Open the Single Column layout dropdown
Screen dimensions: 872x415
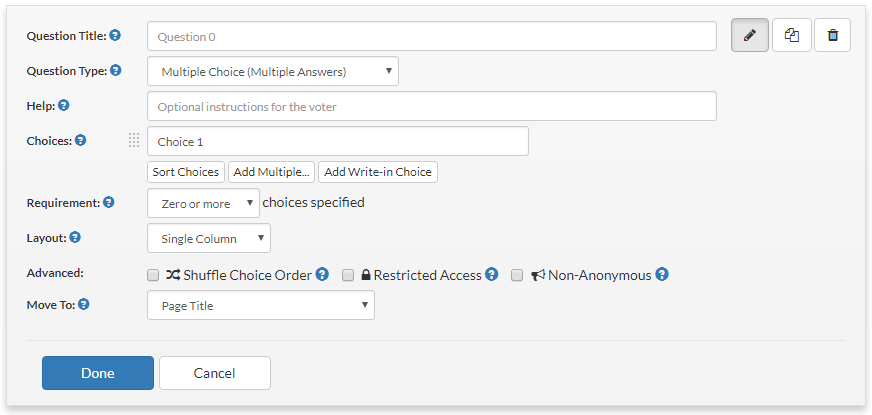point(209,238)
